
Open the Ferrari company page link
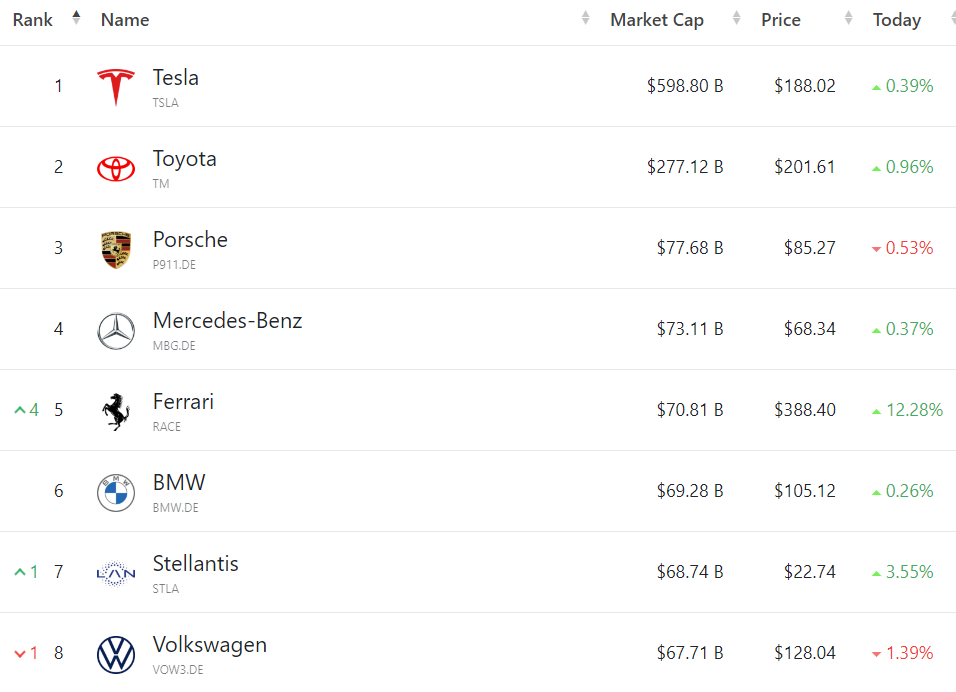click(x=183, y=402)
